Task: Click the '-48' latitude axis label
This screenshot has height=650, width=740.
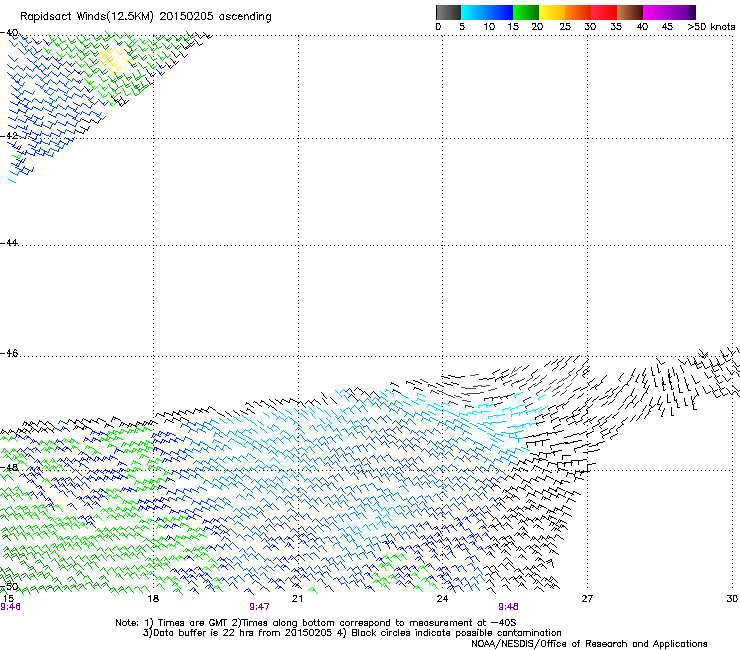Action: pos(9,467)
